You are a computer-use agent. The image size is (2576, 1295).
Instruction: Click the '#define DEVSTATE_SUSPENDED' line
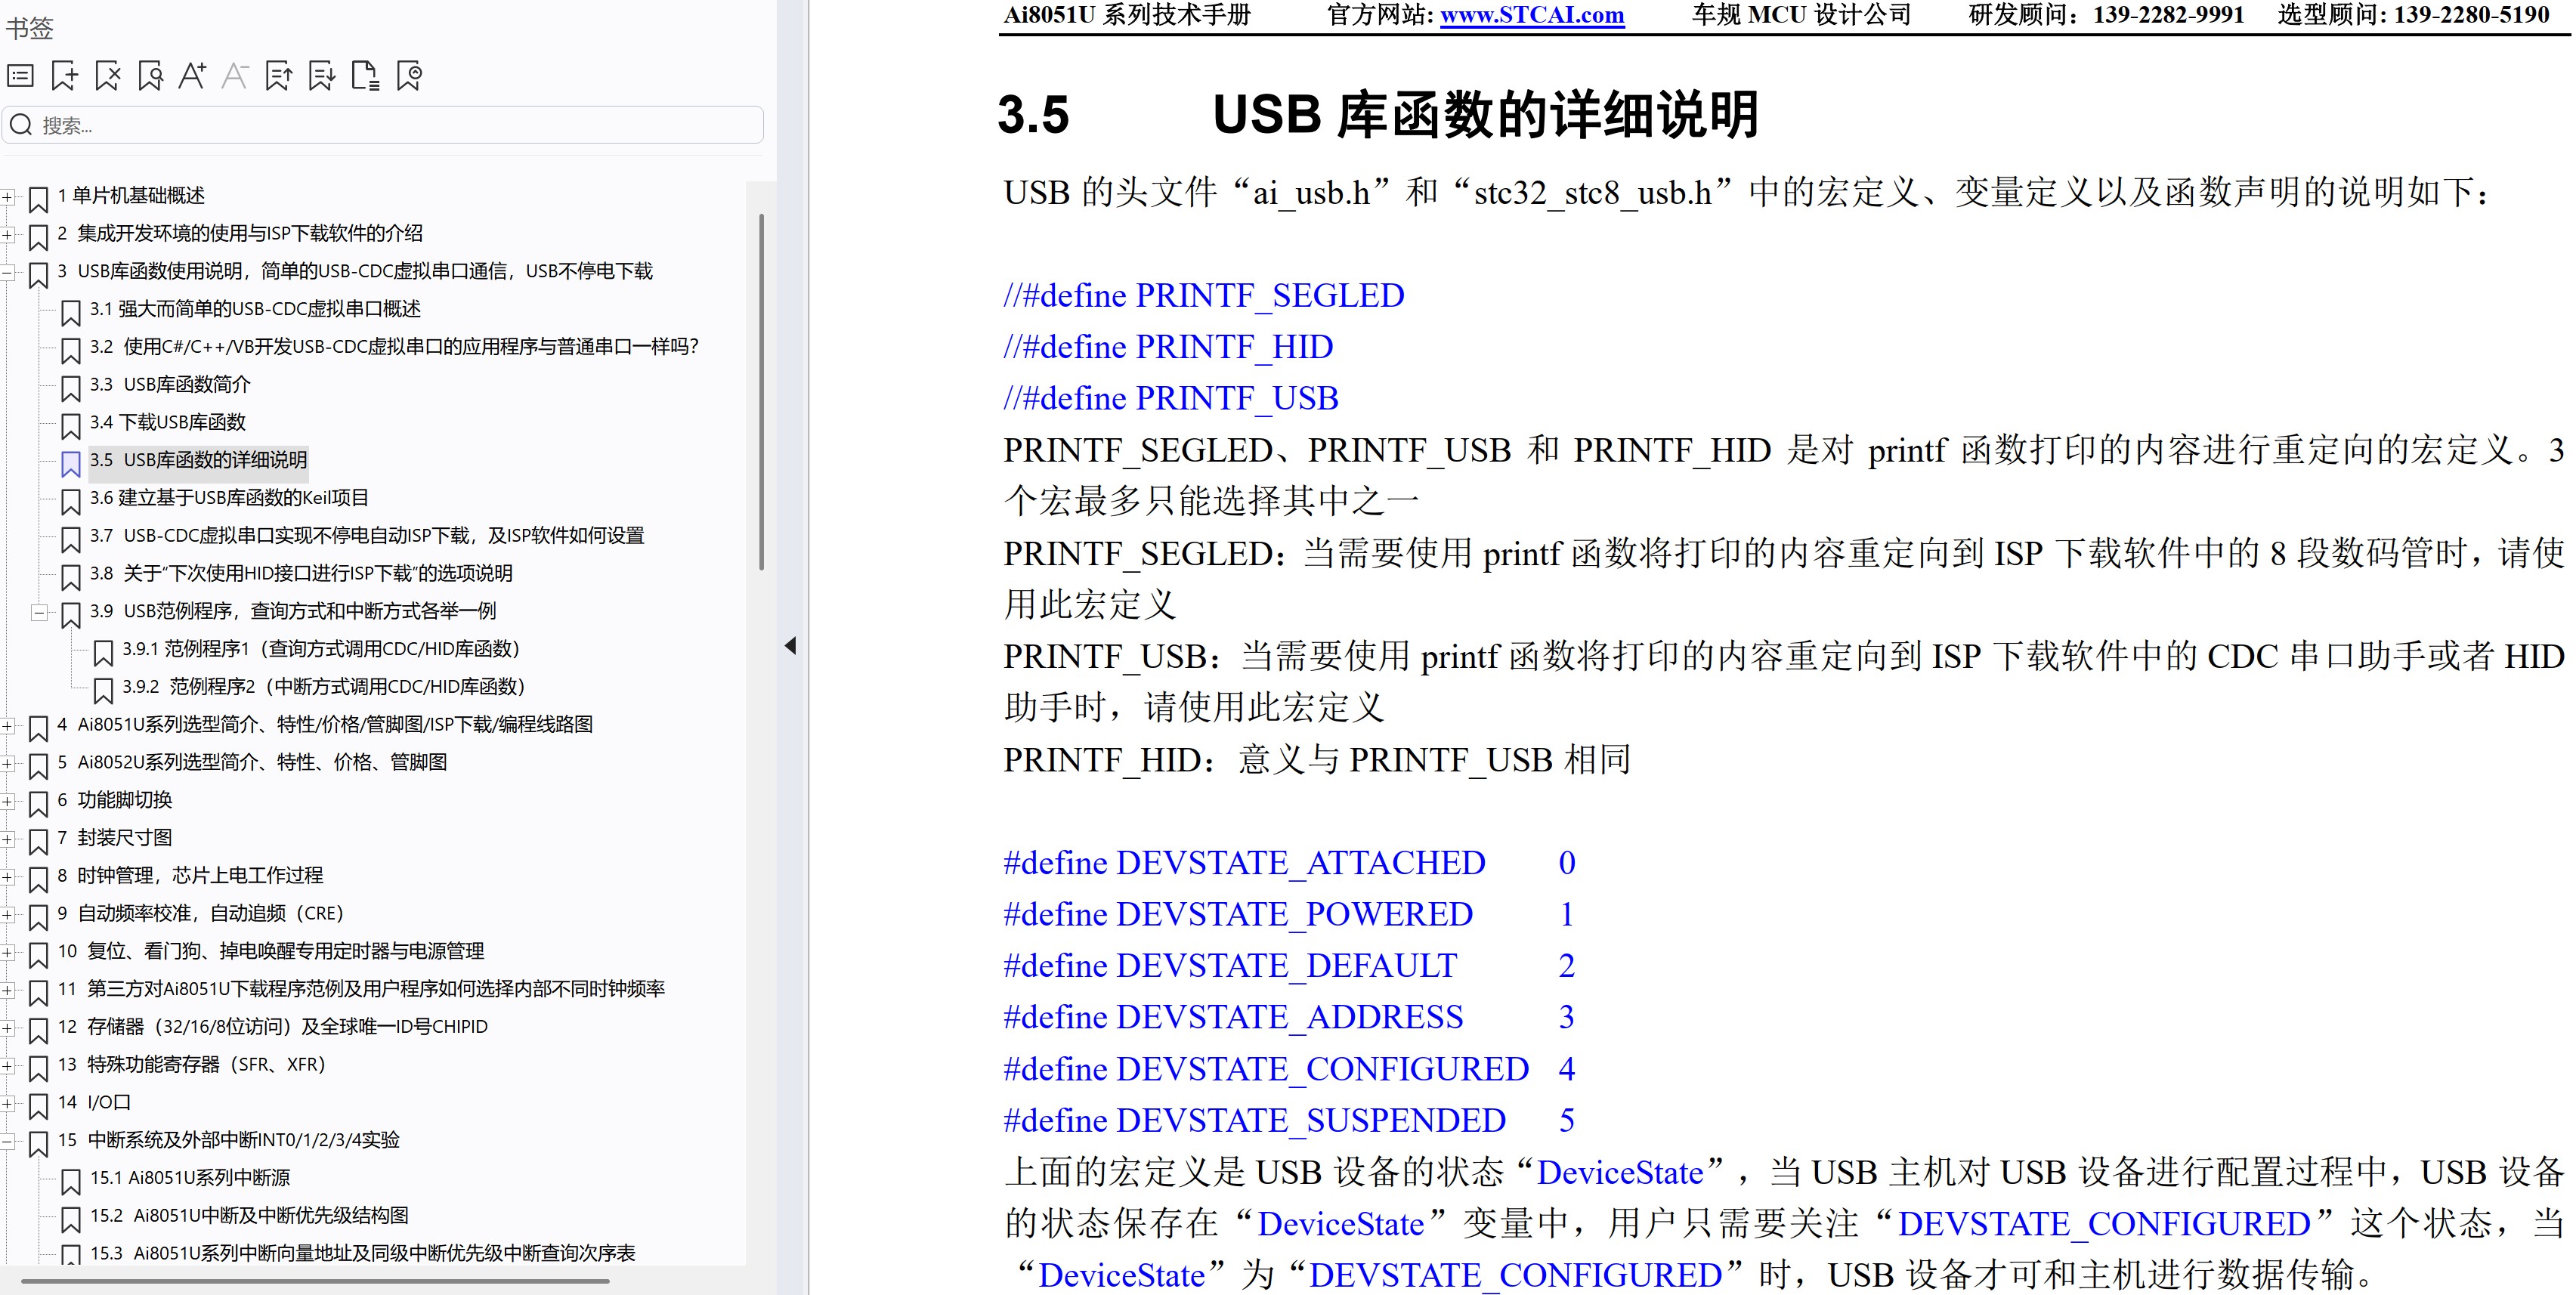click(x=1289, y=1121)
